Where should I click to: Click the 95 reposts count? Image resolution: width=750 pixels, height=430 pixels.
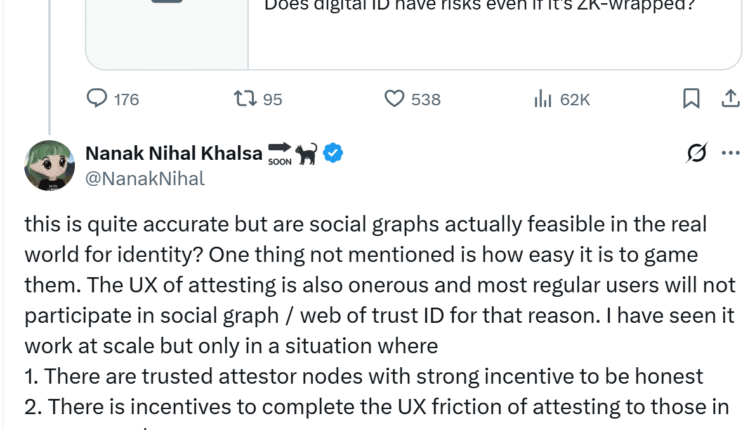pos(273,99)
